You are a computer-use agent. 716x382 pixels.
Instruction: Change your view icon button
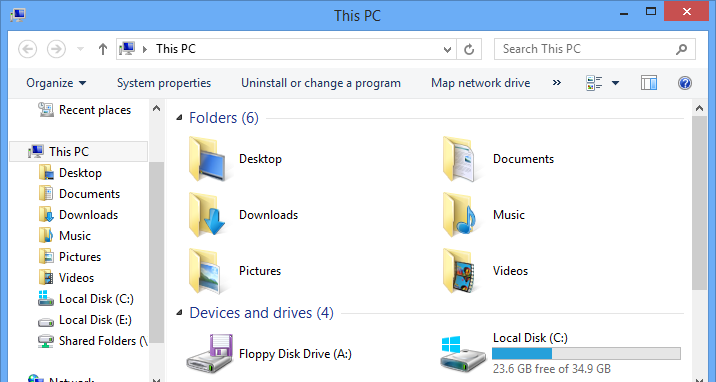(594, 83)
